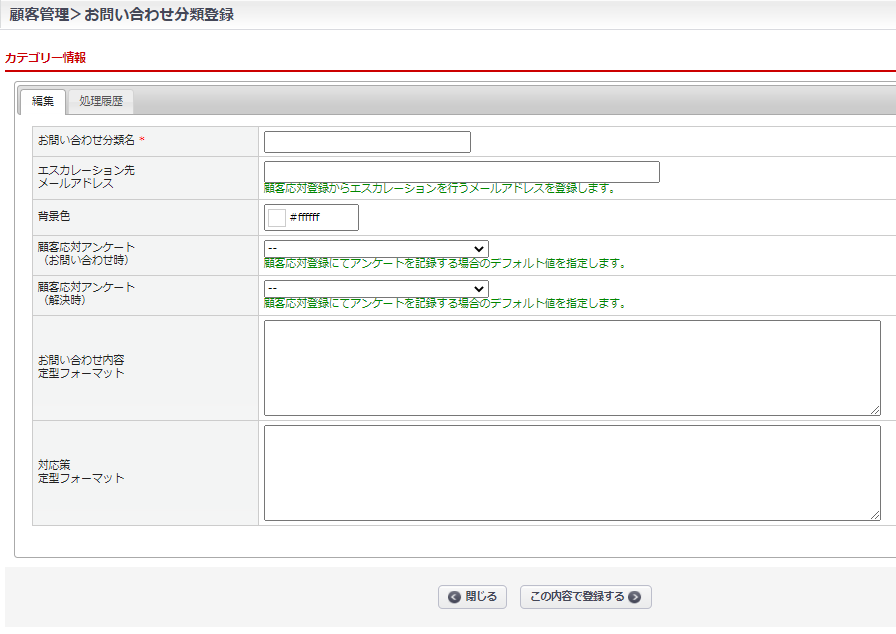Click the right arrow icon on 登録する
The height and width of the screenshot is (634, 896).
(x=634, y=597)
